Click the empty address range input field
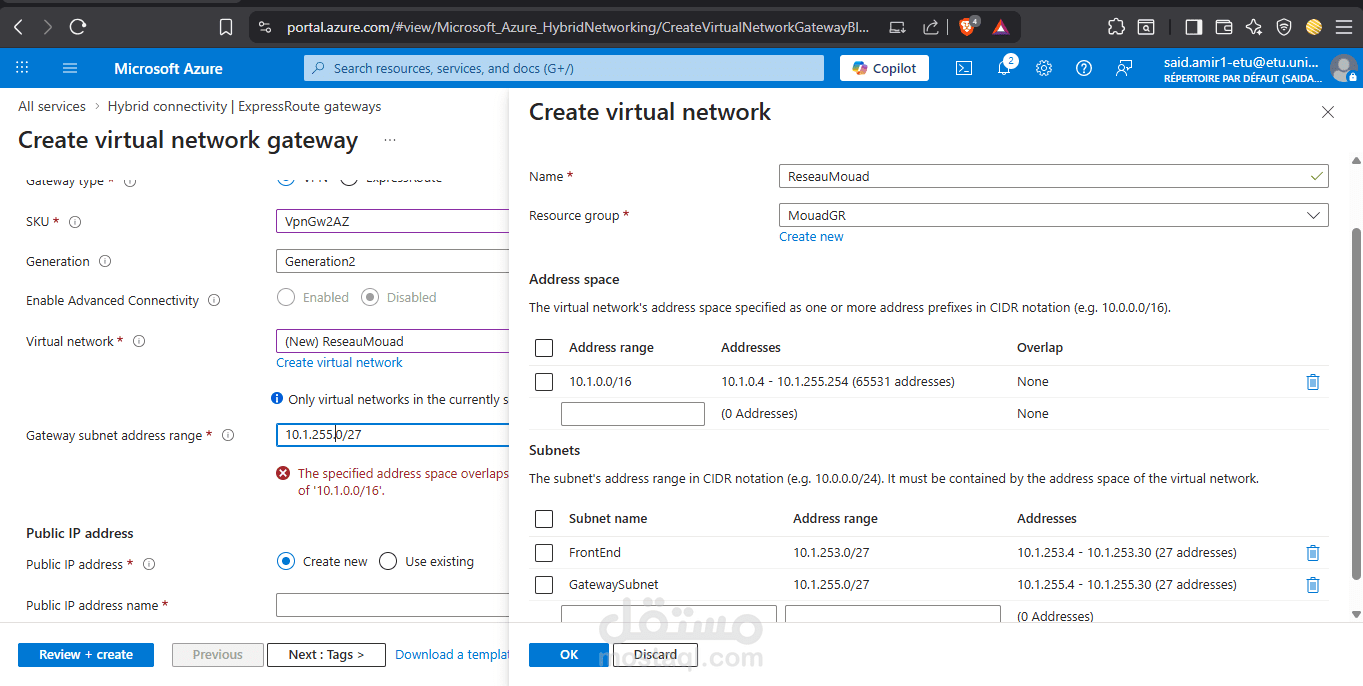The image size is (1363, 686). pos(633,414)
